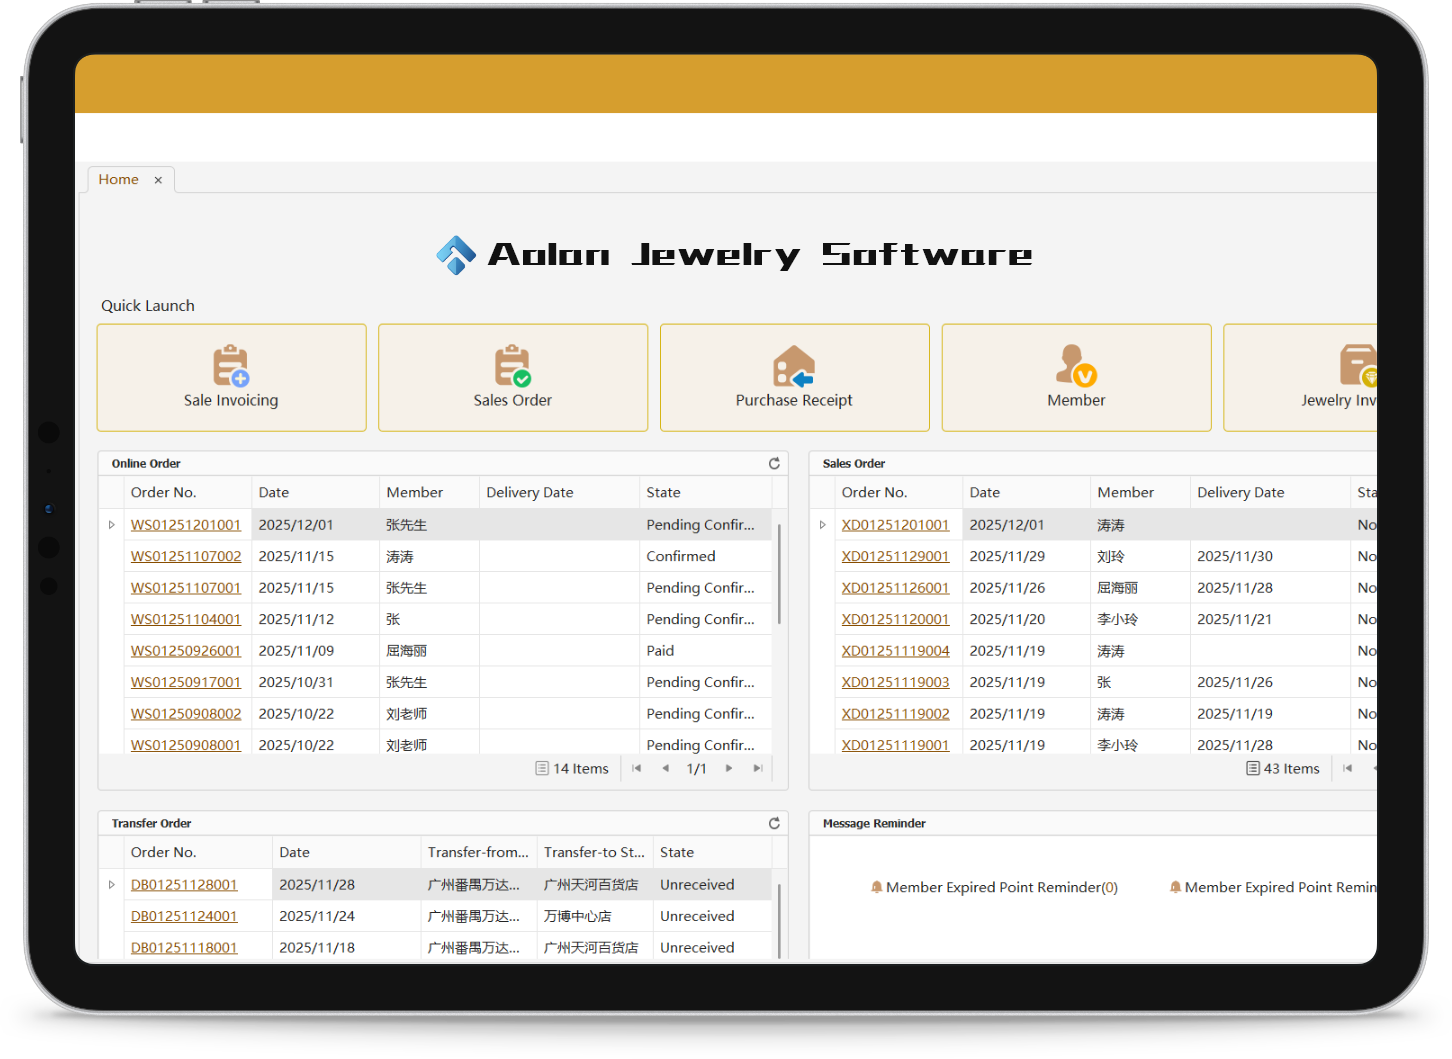
Task: Expand row WS01251201001 in Online Order
Action: click(x=112, y=525)
